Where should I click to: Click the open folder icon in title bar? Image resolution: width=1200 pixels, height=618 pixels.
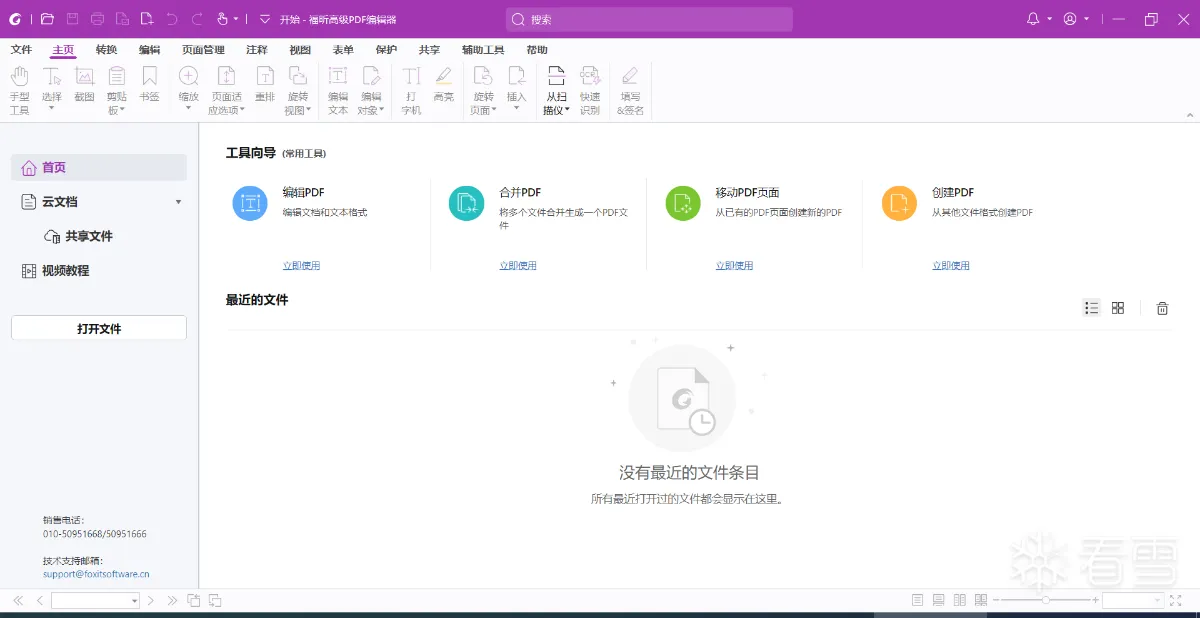click(x=47, y=19)
